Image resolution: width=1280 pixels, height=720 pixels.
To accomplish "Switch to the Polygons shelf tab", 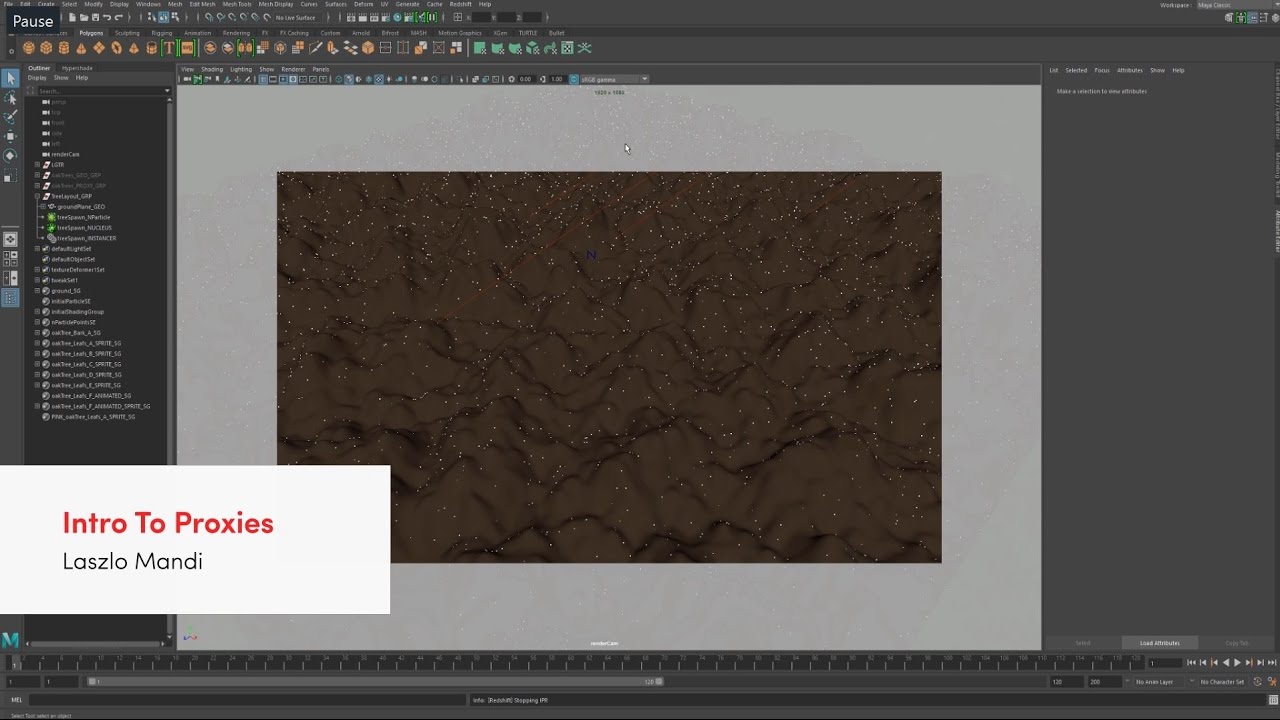I will click(91, 33).
